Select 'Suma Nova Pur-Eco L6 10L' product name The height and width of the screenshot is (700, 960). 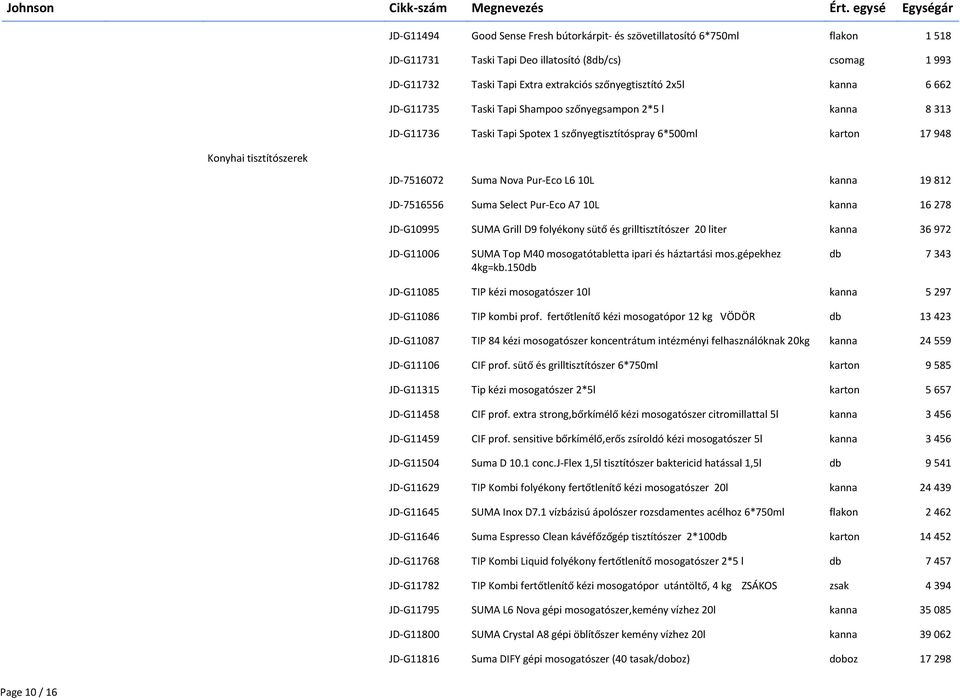coord(533,180)
